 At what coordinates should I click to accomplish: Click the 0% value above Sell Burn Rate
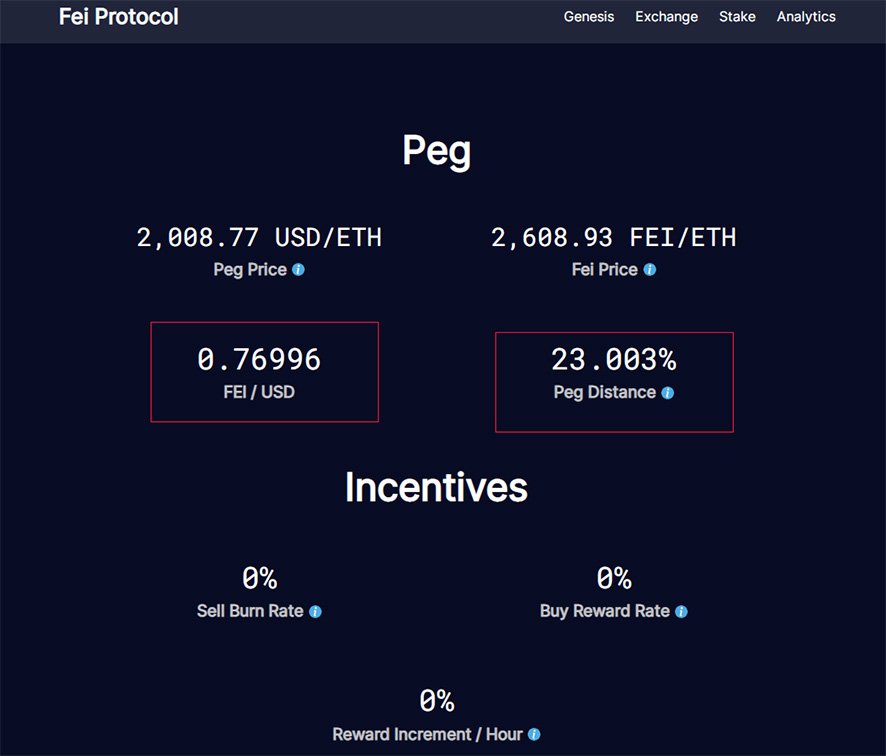pyautogui.click(x=259, y=578)
